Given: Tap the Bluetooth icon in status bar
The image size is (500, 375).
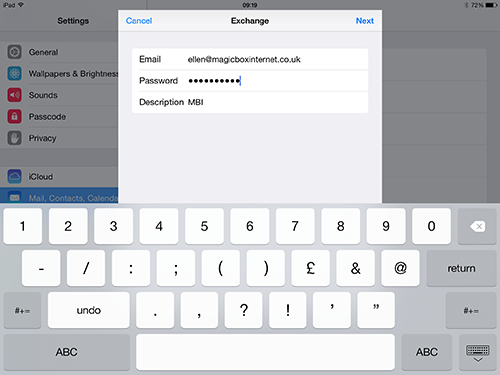Looking at the screenshot, I should (466, 5).
